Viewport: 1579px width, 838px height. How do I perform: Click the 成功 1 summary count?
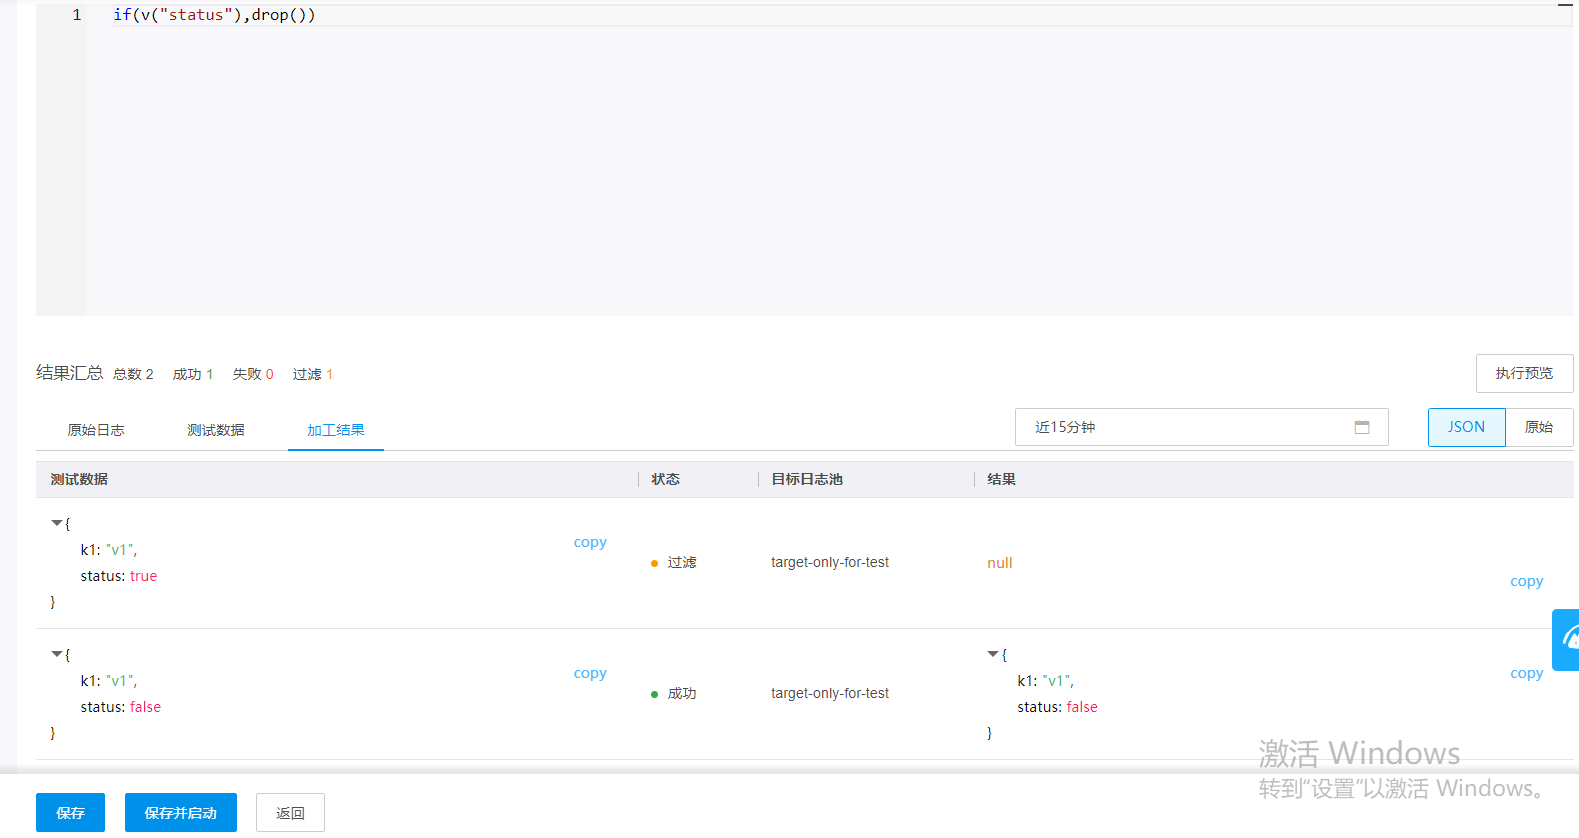point(193,374)
